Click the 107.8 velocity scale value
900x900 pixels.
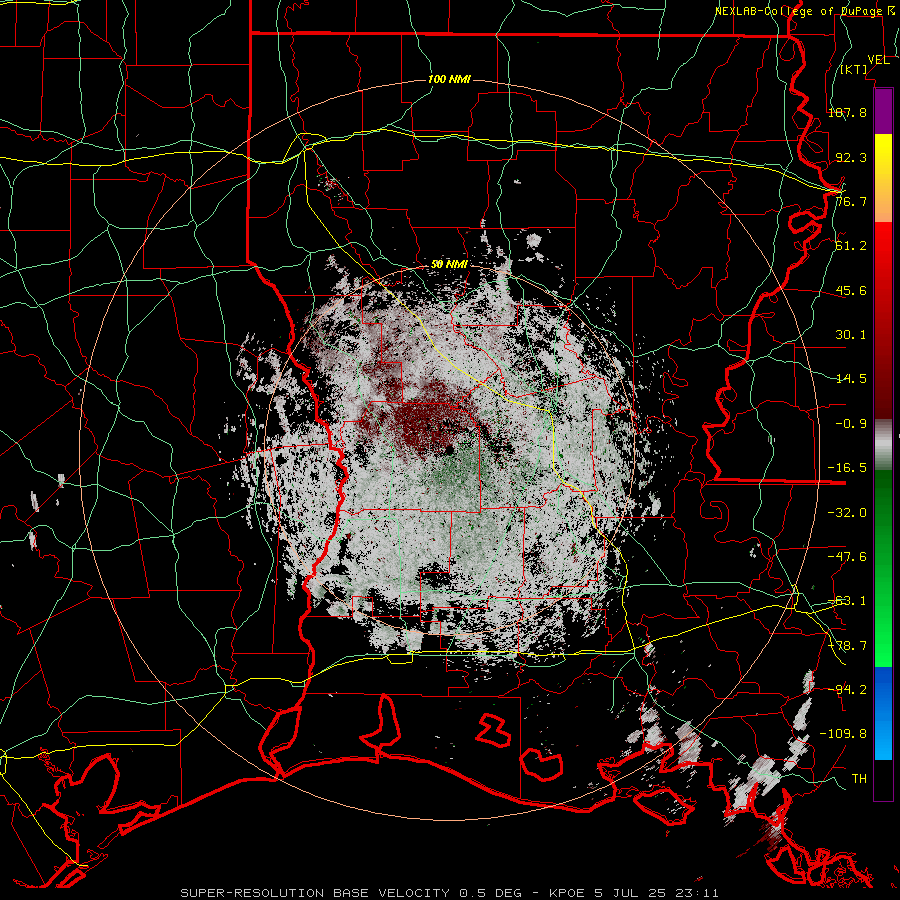847,112
